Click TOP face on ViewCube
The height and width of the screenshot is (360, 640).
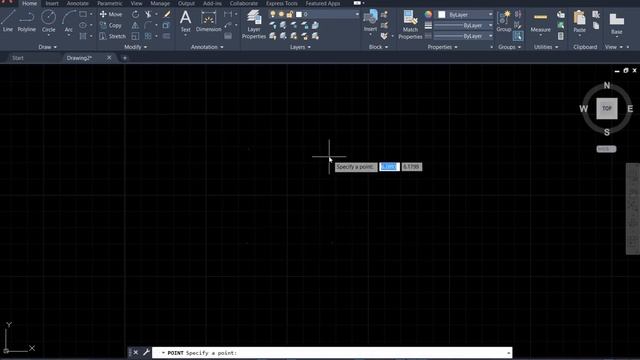(x=607, y=109)
